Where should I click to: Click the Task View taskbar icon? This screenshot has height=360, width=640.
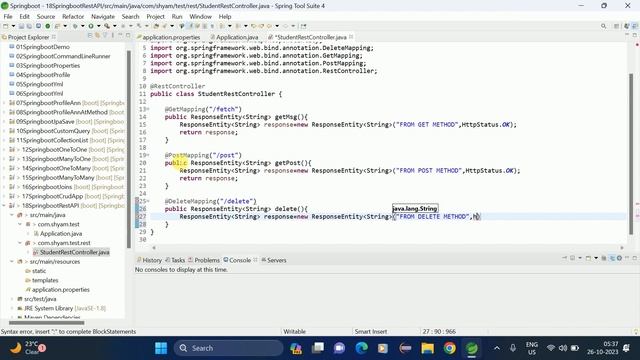click(x=318, y=348)
